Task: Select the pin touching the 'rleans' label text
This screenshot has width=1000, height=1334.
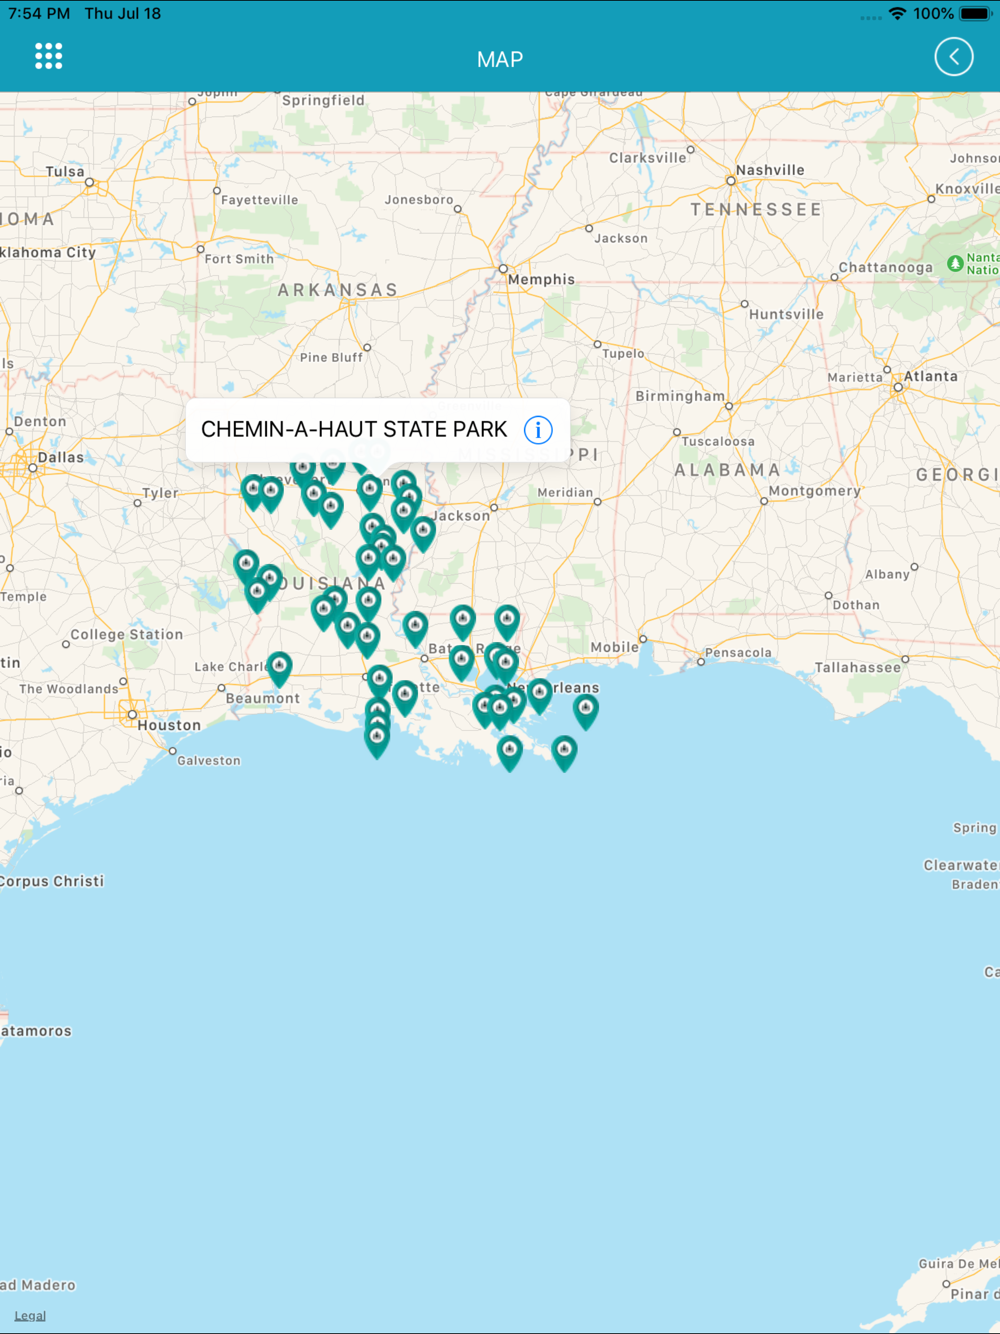Action: (x=539, y=695)
